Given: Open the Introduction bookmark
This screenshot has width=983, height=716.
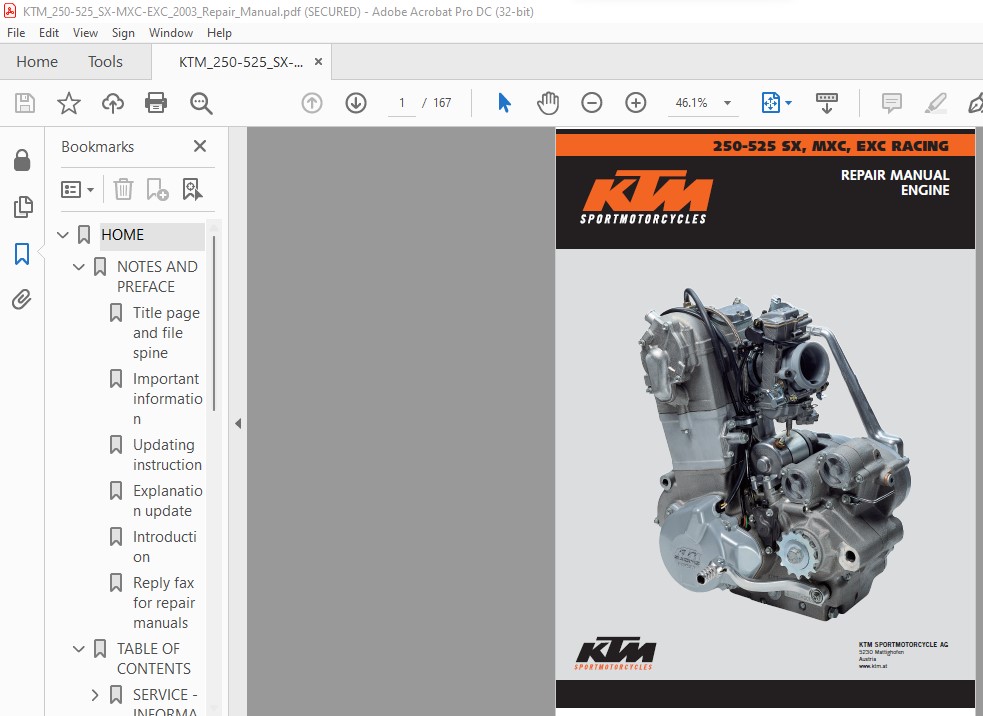Looking at the screenshot, I should (165, 547).
